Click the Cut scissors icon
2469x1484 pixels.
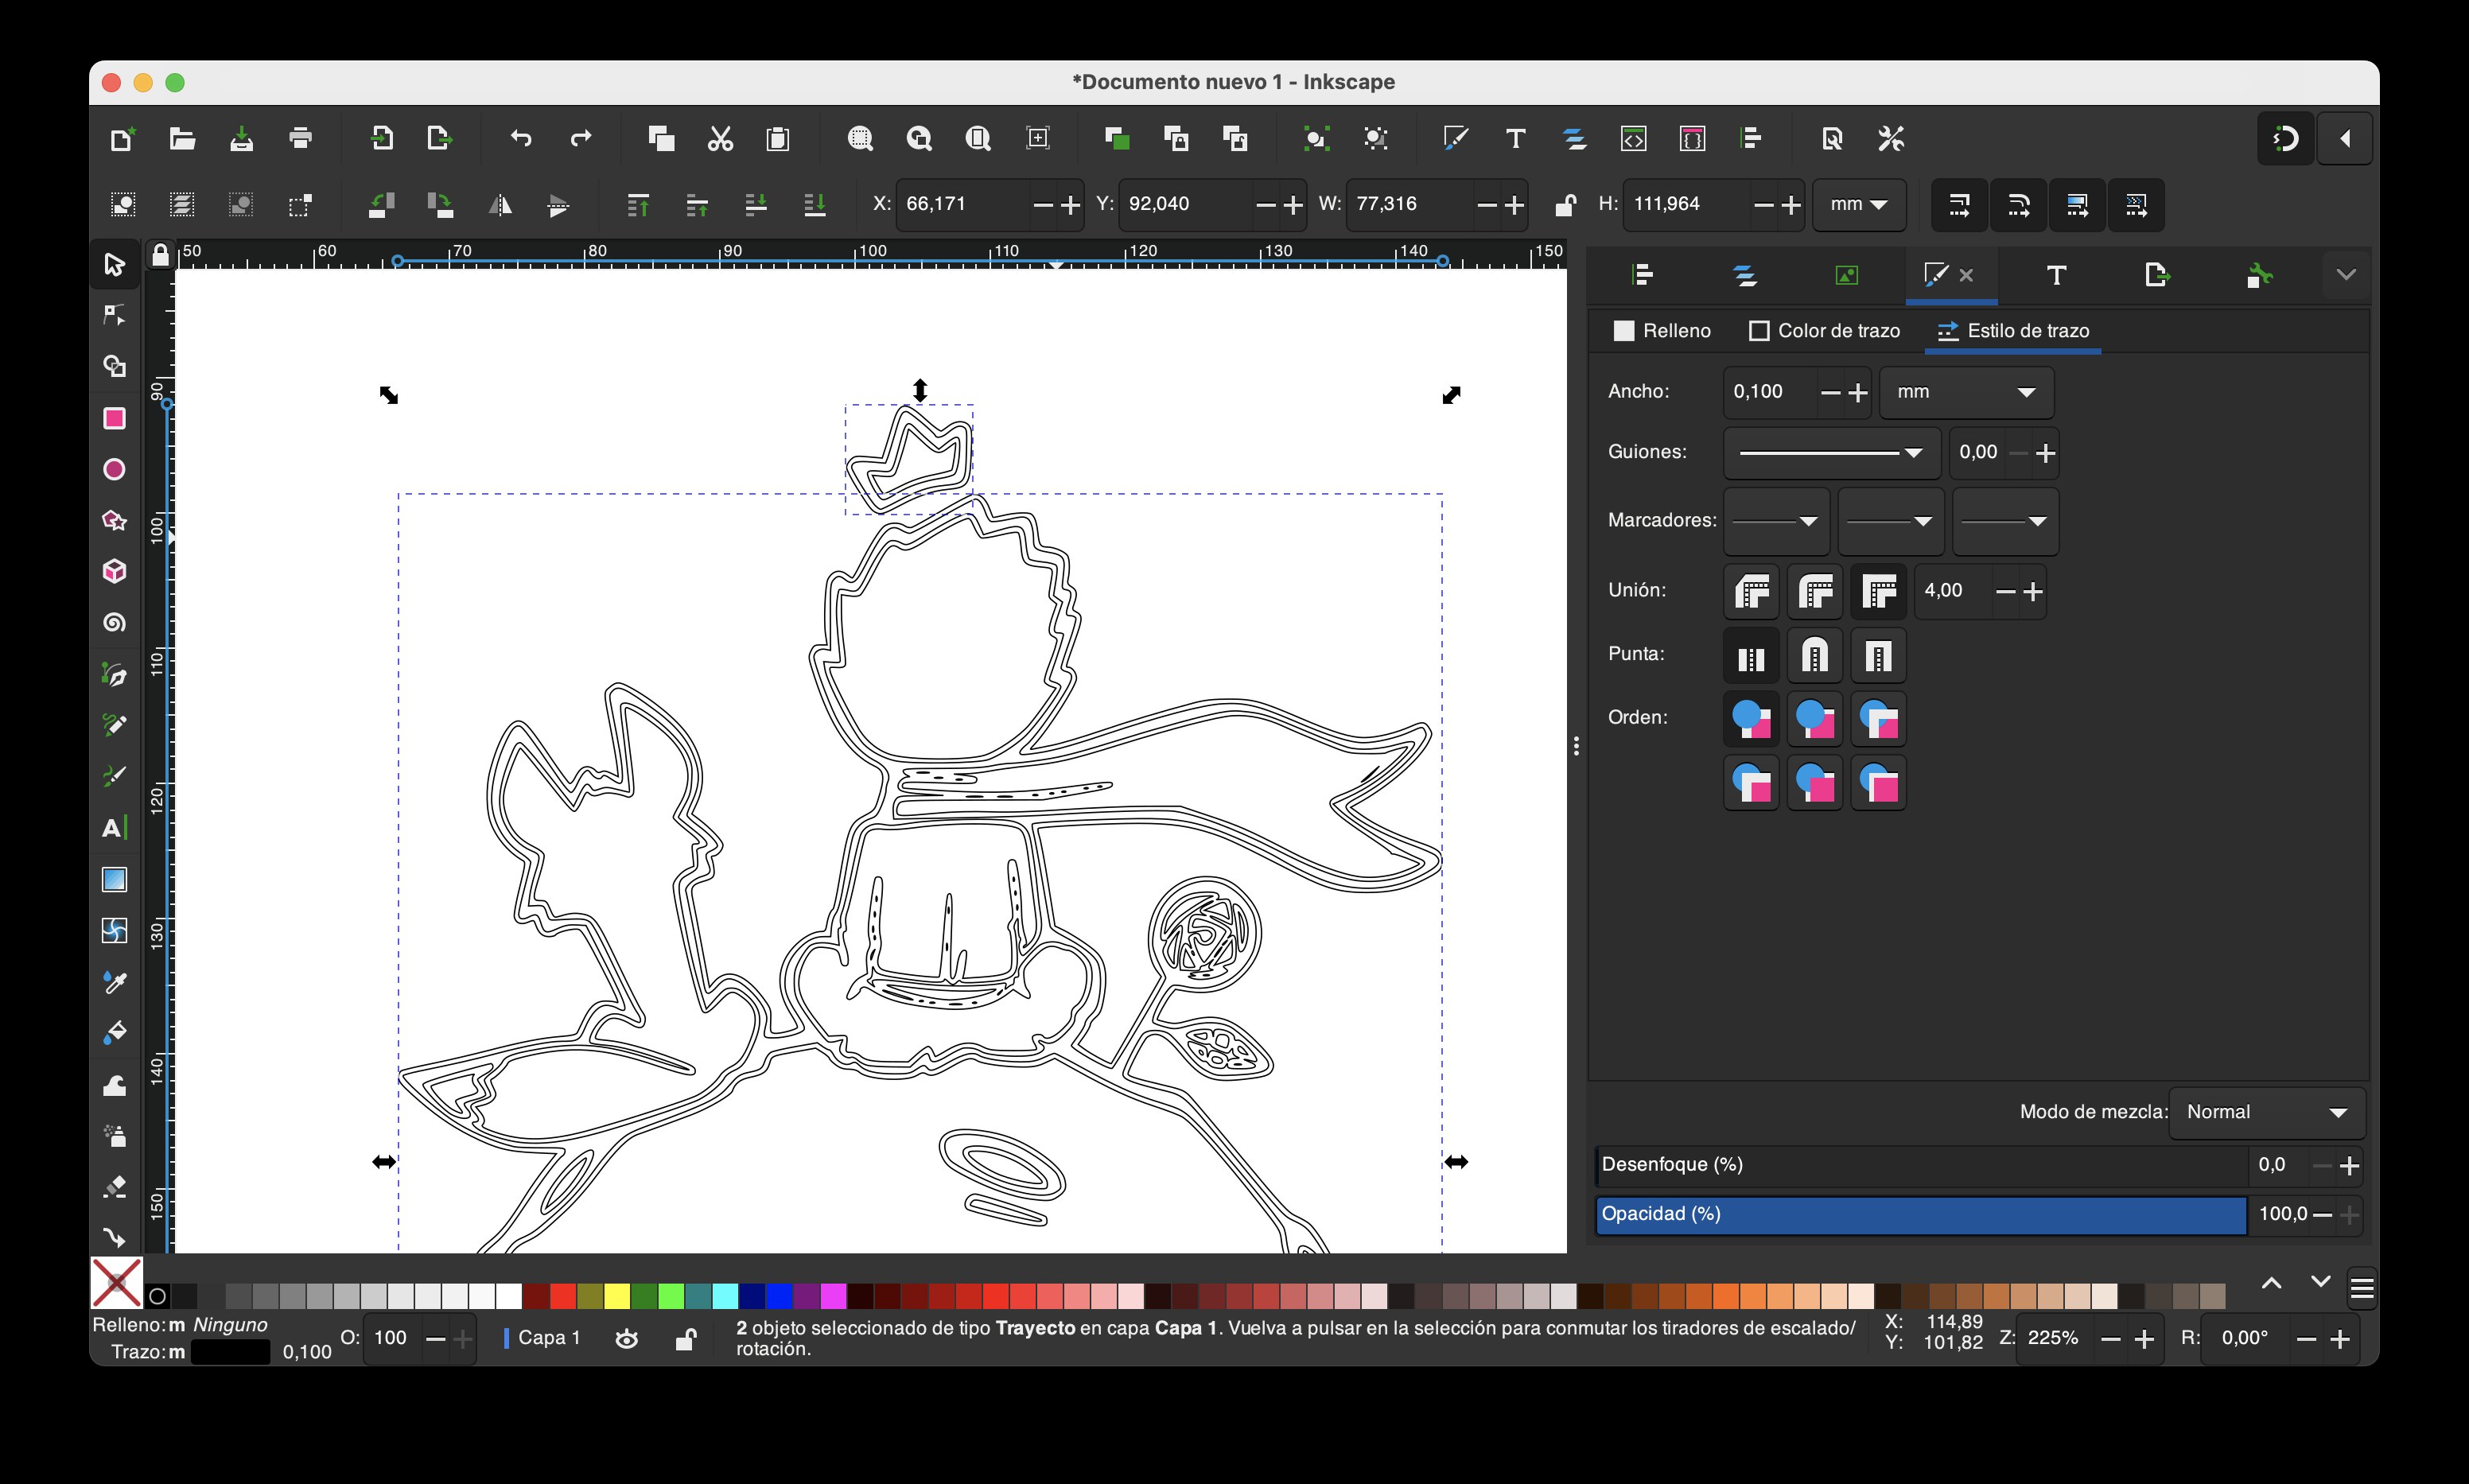pos(720,139)
